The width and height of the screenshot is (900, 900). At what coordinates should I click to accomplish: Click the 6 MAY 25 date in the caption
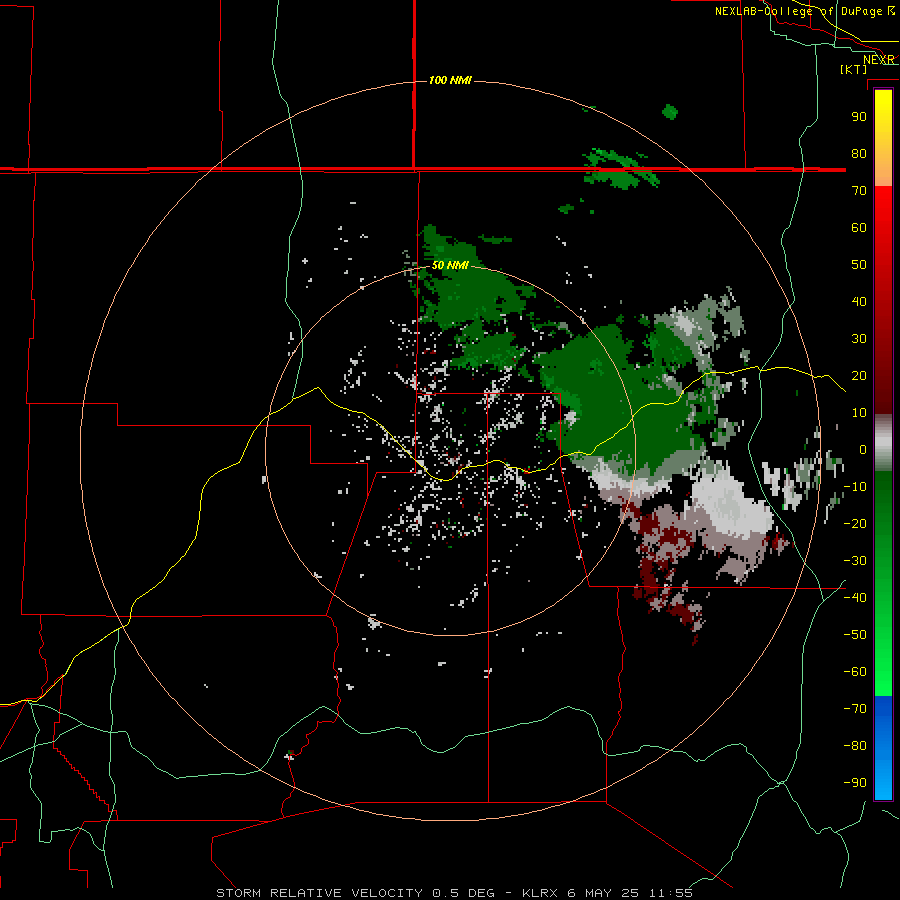[x=603, y=893]
